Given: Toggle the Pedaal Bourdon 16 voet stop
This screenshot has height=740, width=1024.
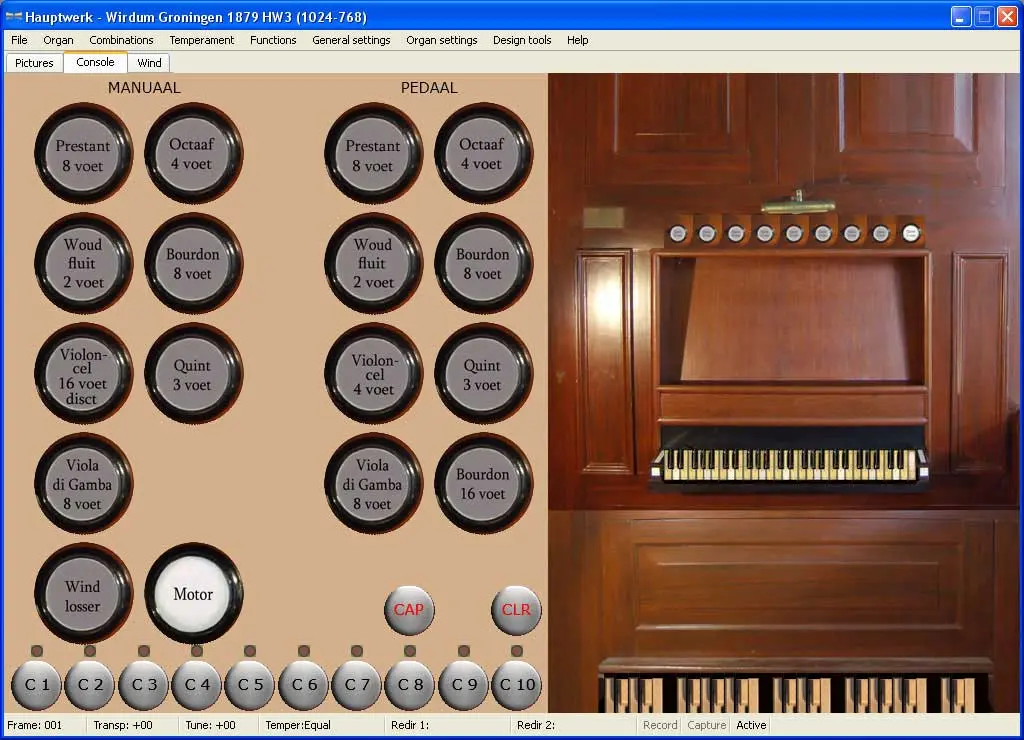Looking at the screenshot, I should tap(483, 484).
